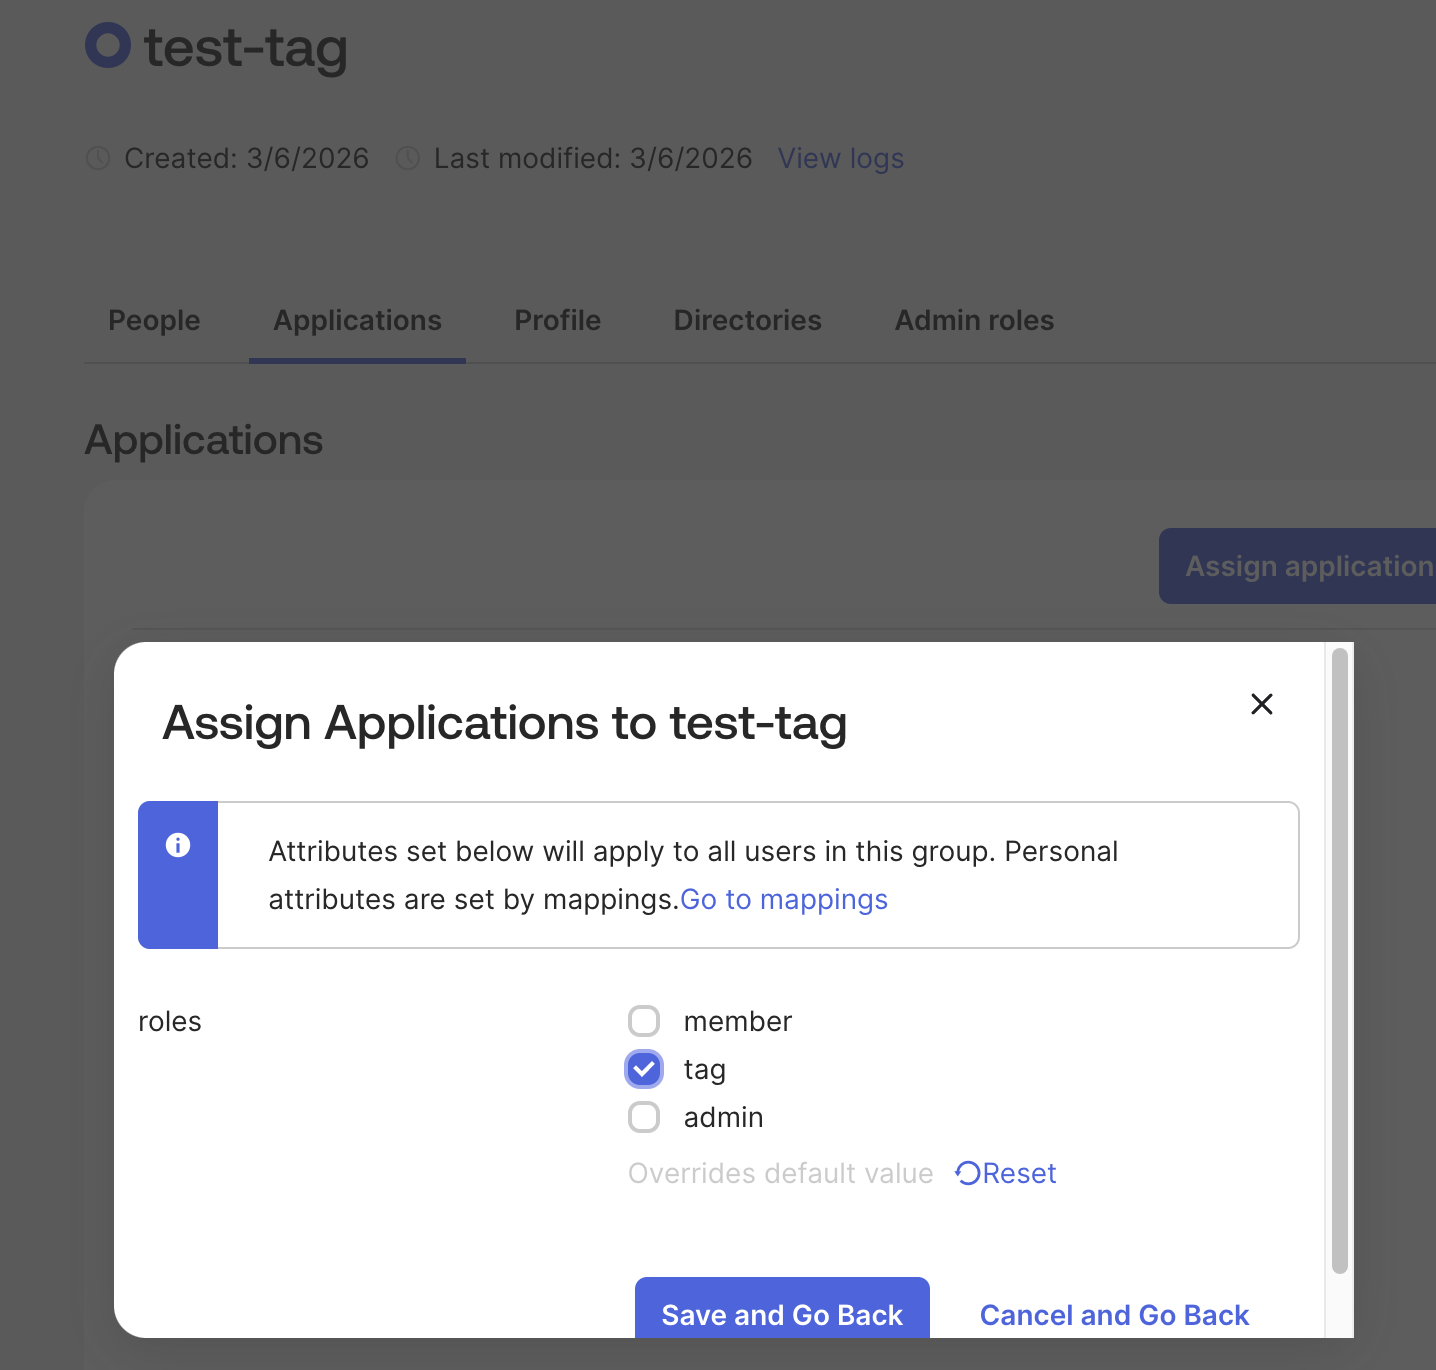Enable the member role checkbox

[643, 1020]
